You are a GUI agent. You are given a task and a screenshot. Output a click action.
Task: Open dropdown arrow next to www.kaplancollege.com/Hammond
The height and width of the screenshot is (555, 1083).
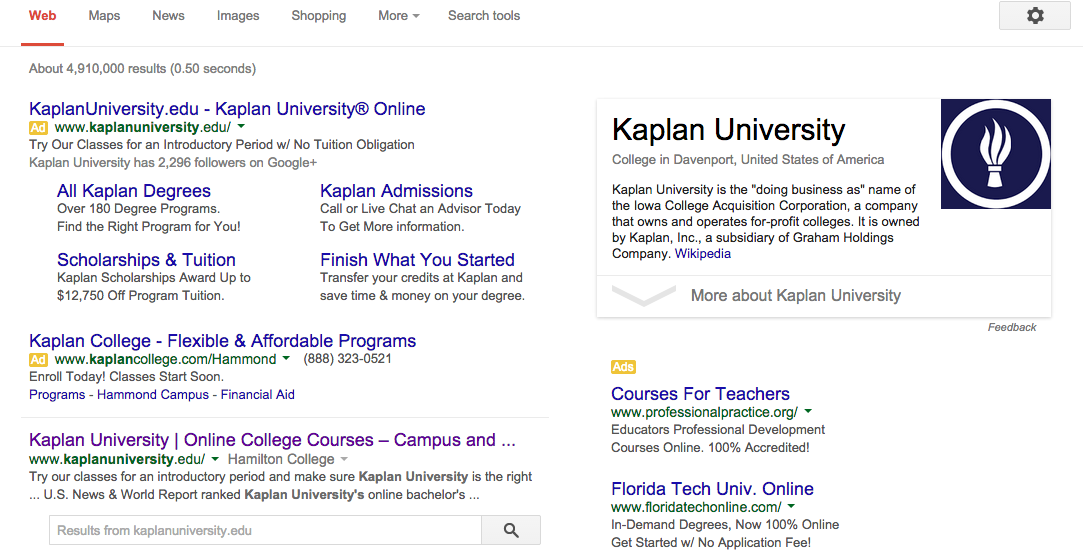287,359
